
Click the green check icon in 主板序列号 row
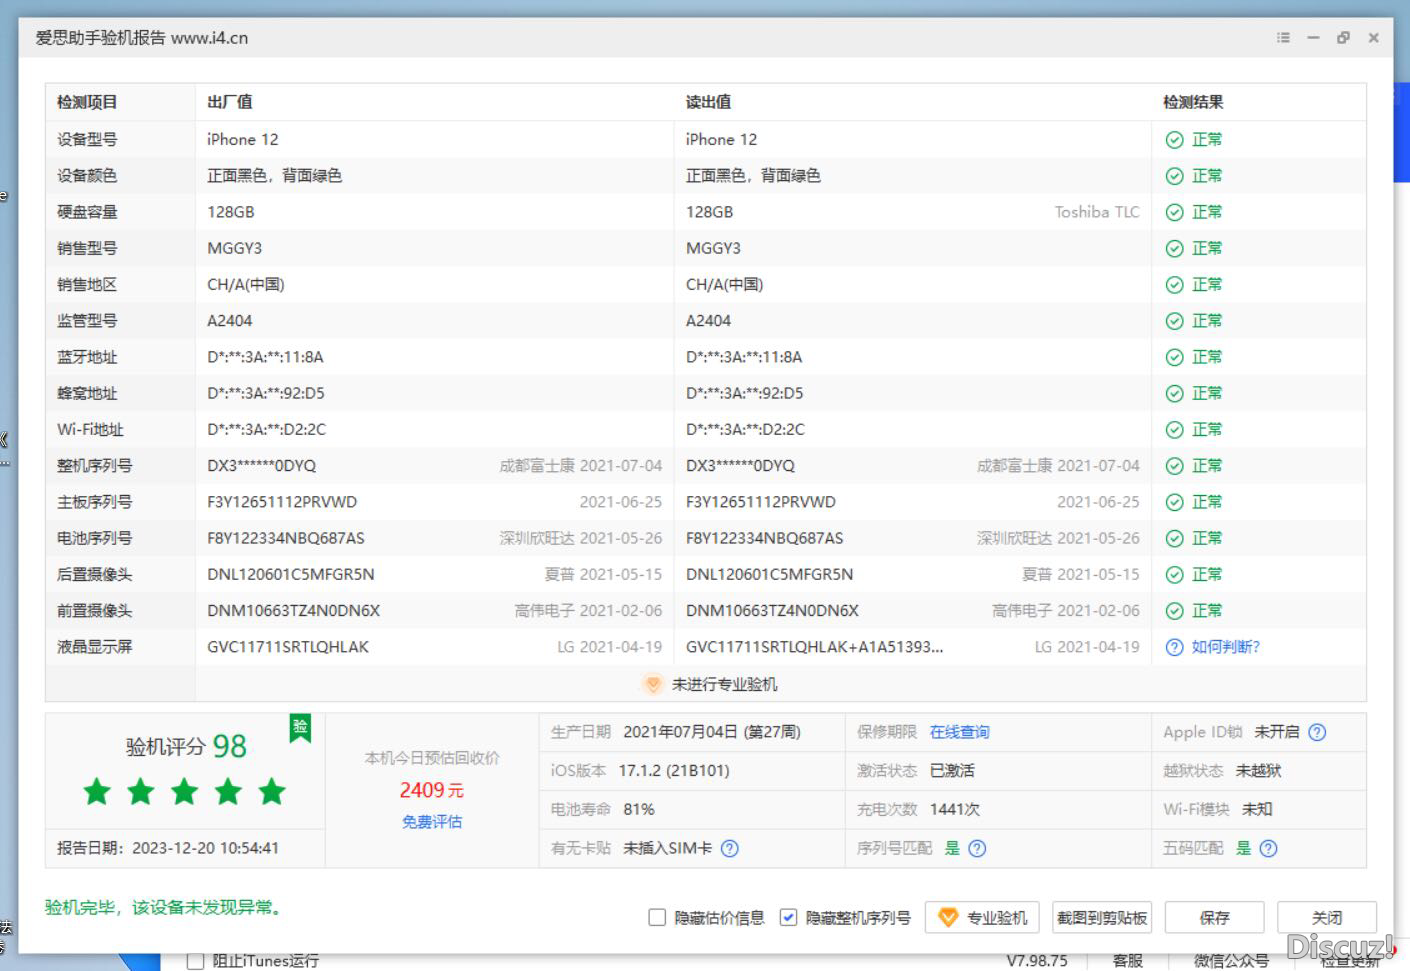(1175, 502)
